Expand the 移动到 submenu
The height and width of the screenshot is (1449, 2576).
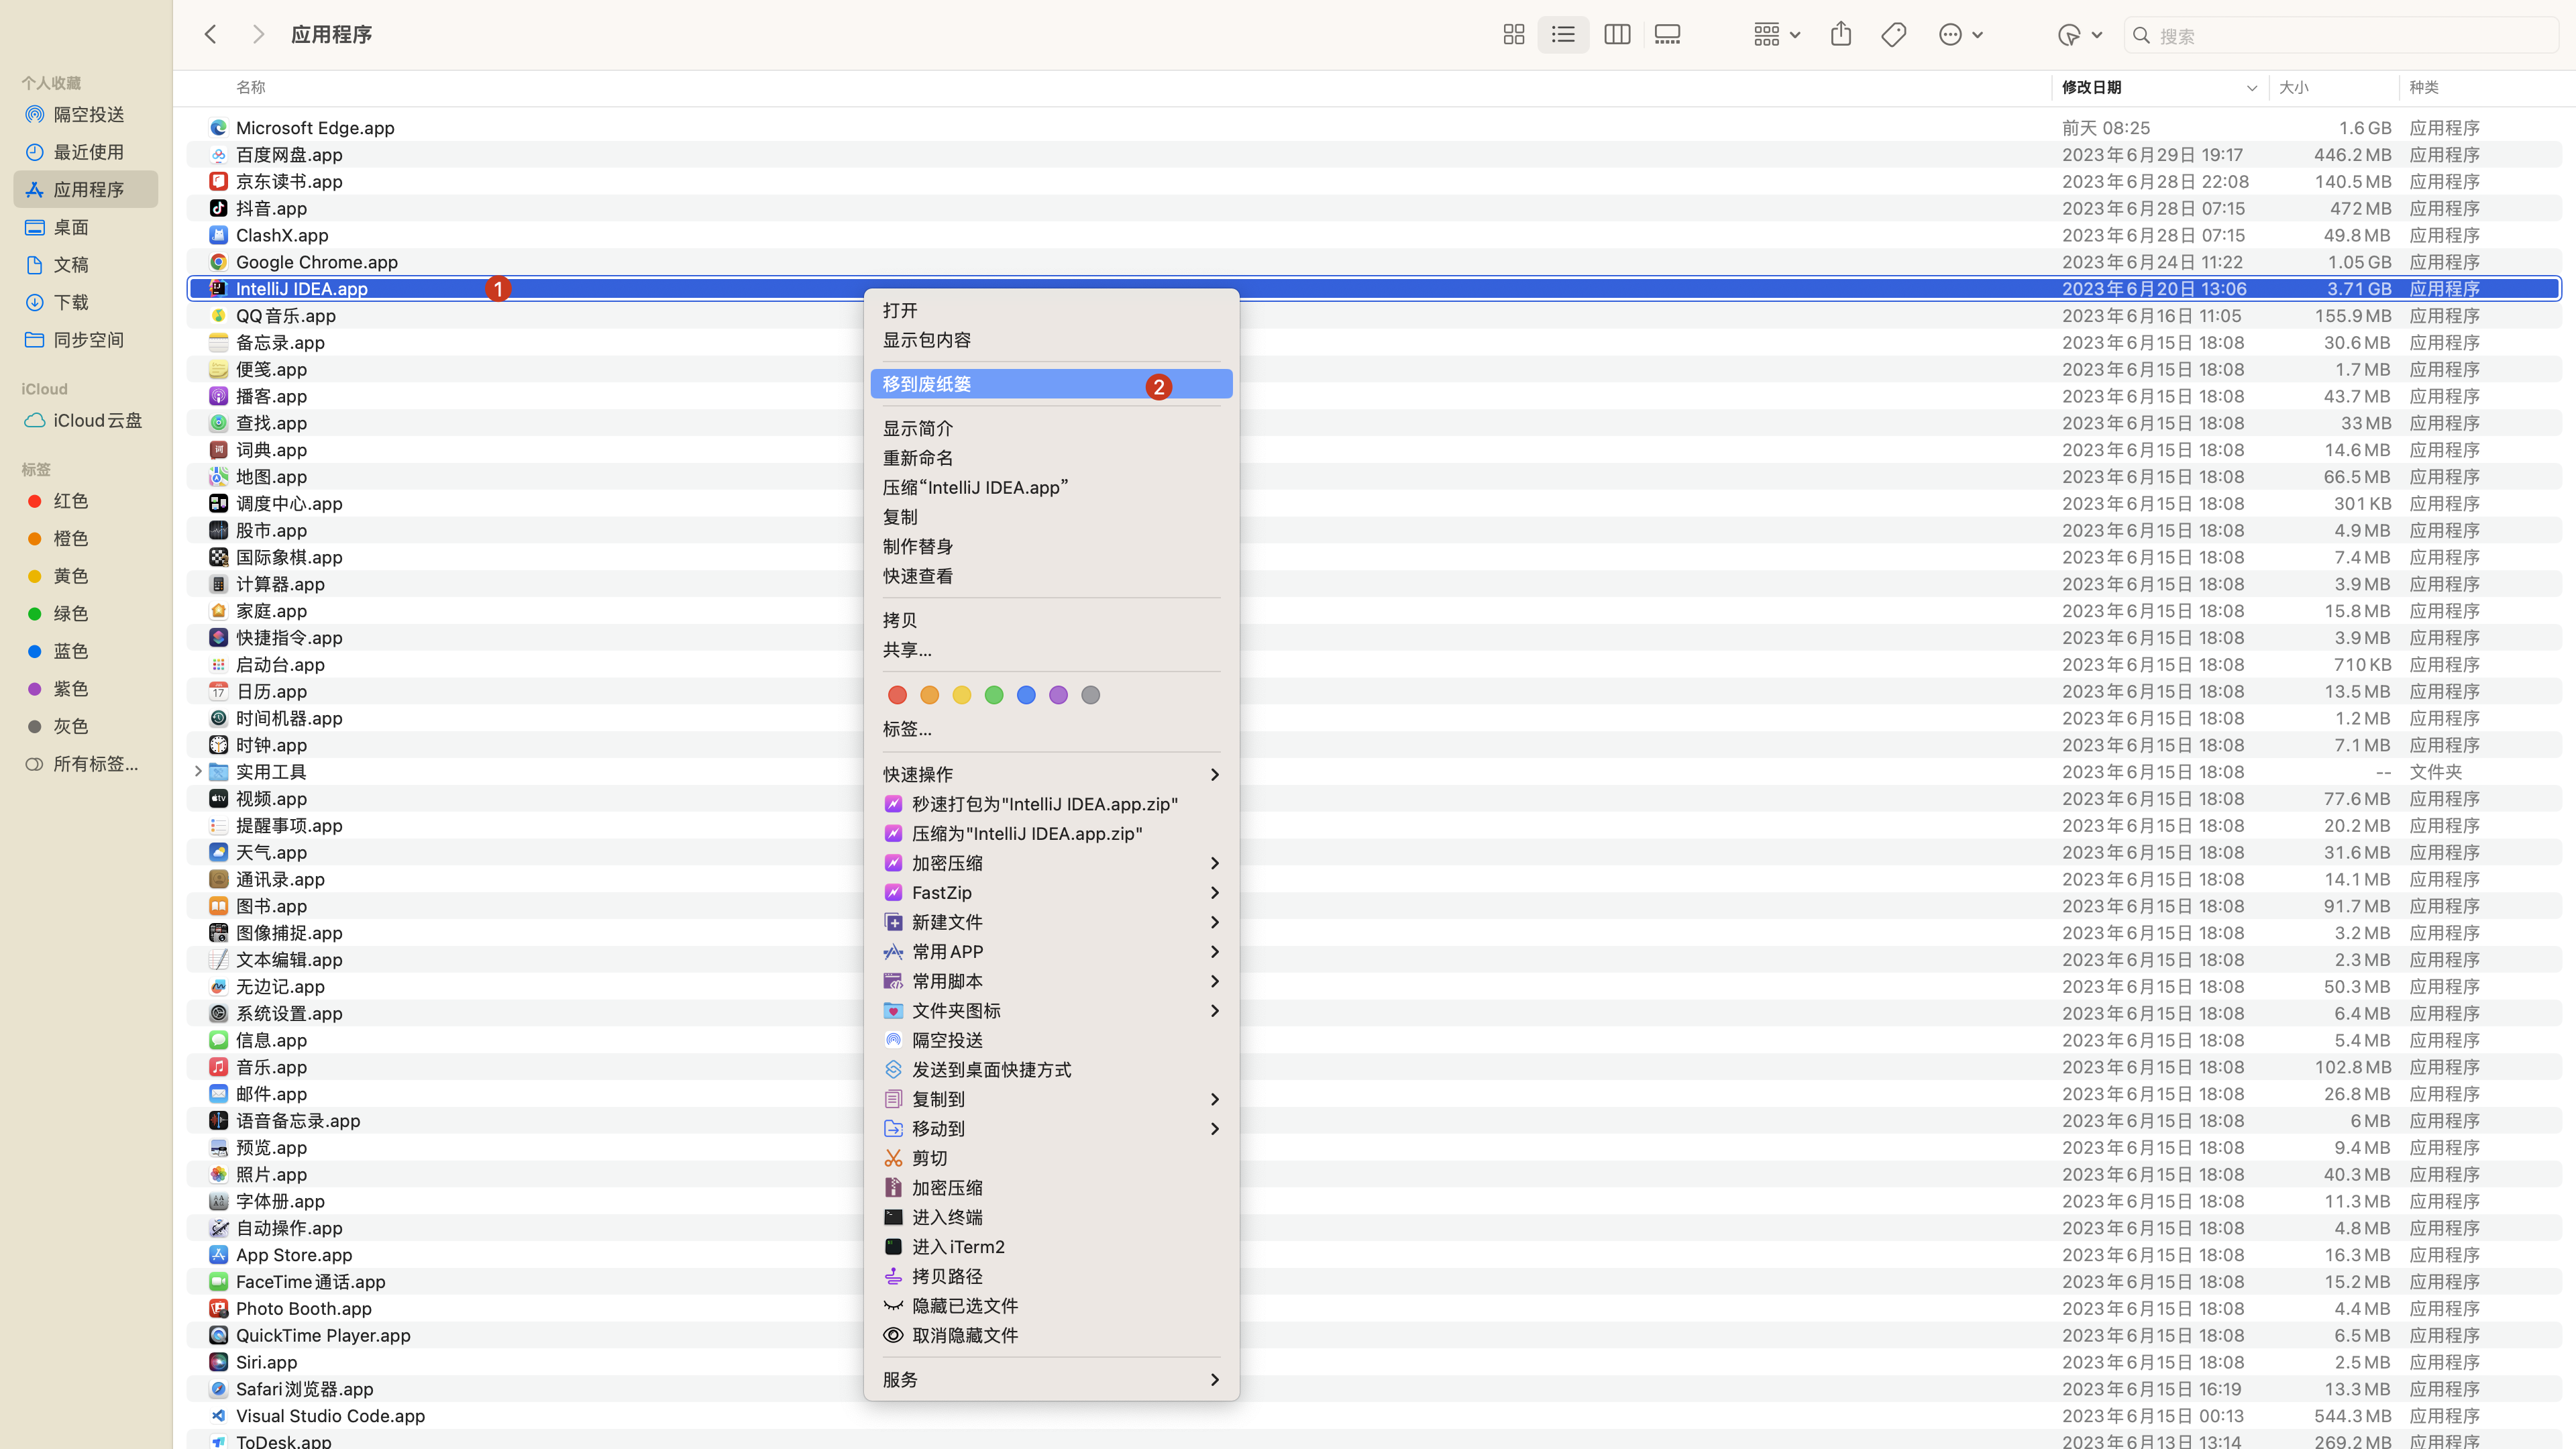(x=1051, y=1128)
